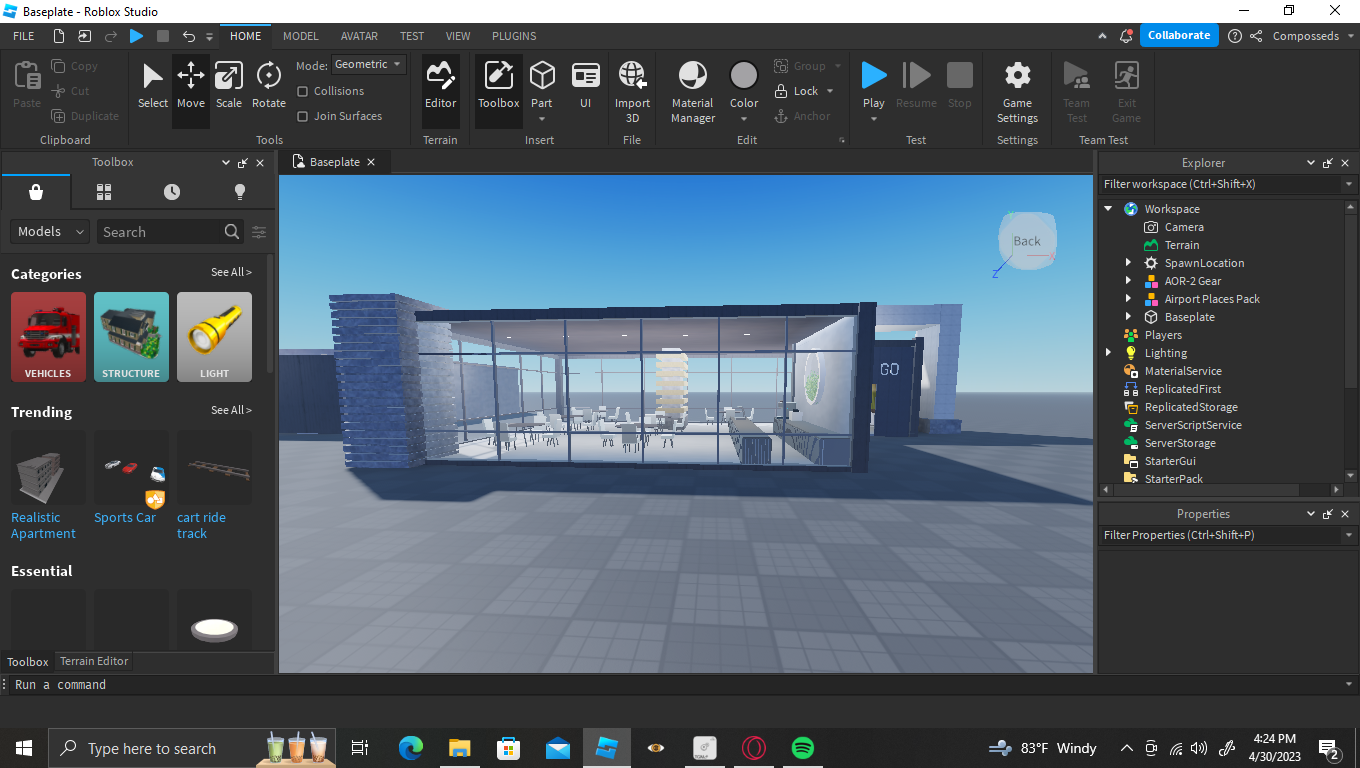Click the notifications bell icon
The image size is (1360, 768).
tap(1126, 36)
